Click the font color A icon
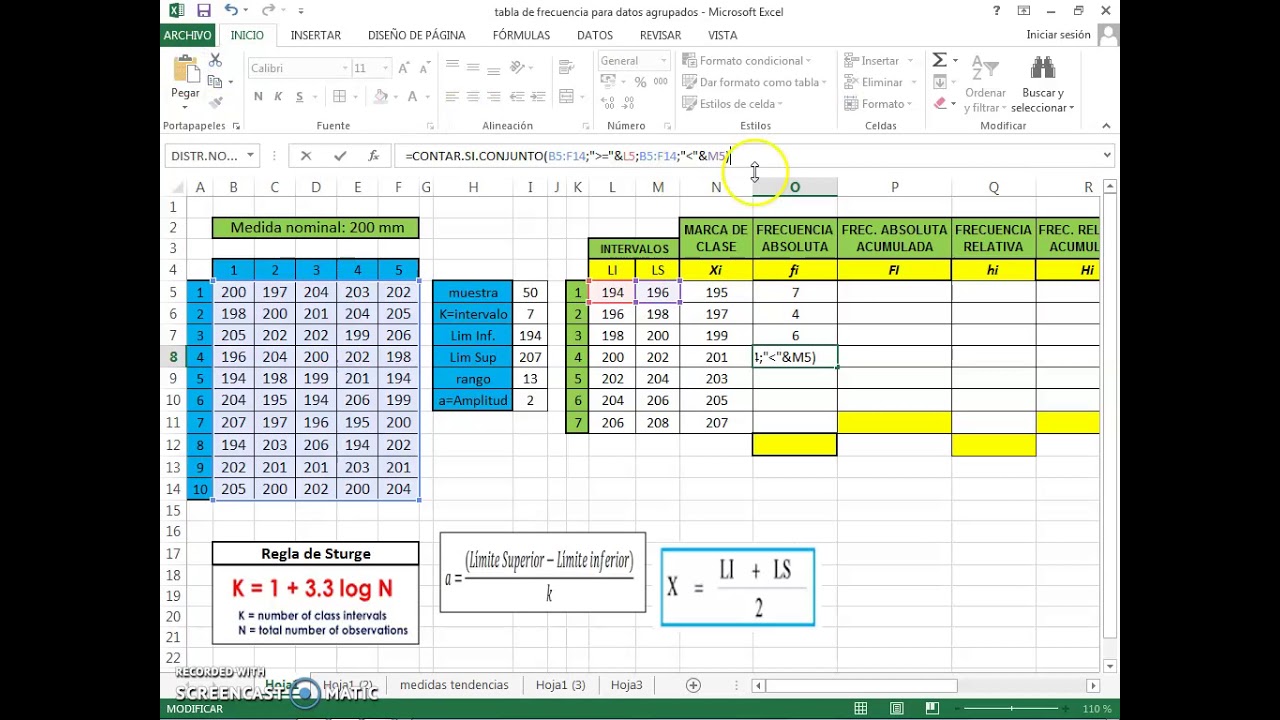This screenshot has height=720, width=1280. 412,97
